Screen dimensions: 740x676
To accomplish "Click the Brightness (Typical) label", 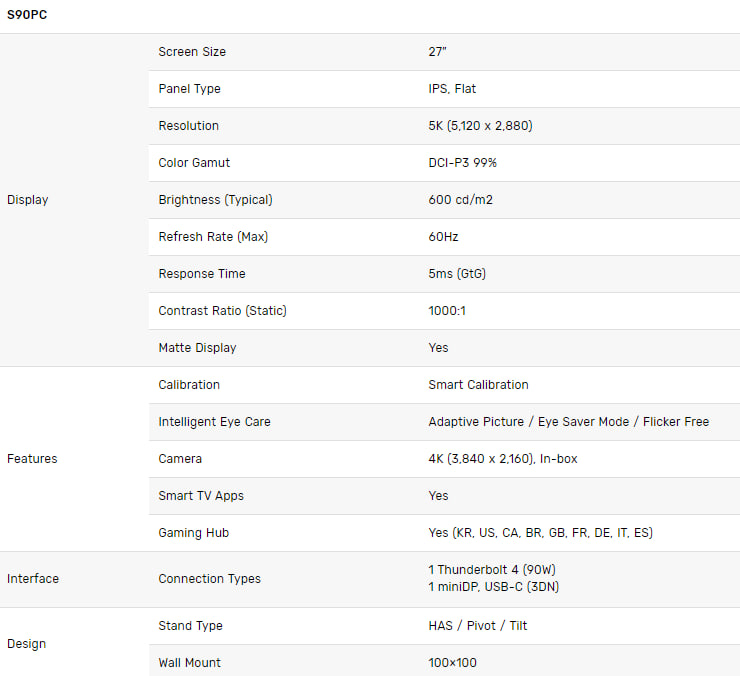I will (x=216, y=200).
